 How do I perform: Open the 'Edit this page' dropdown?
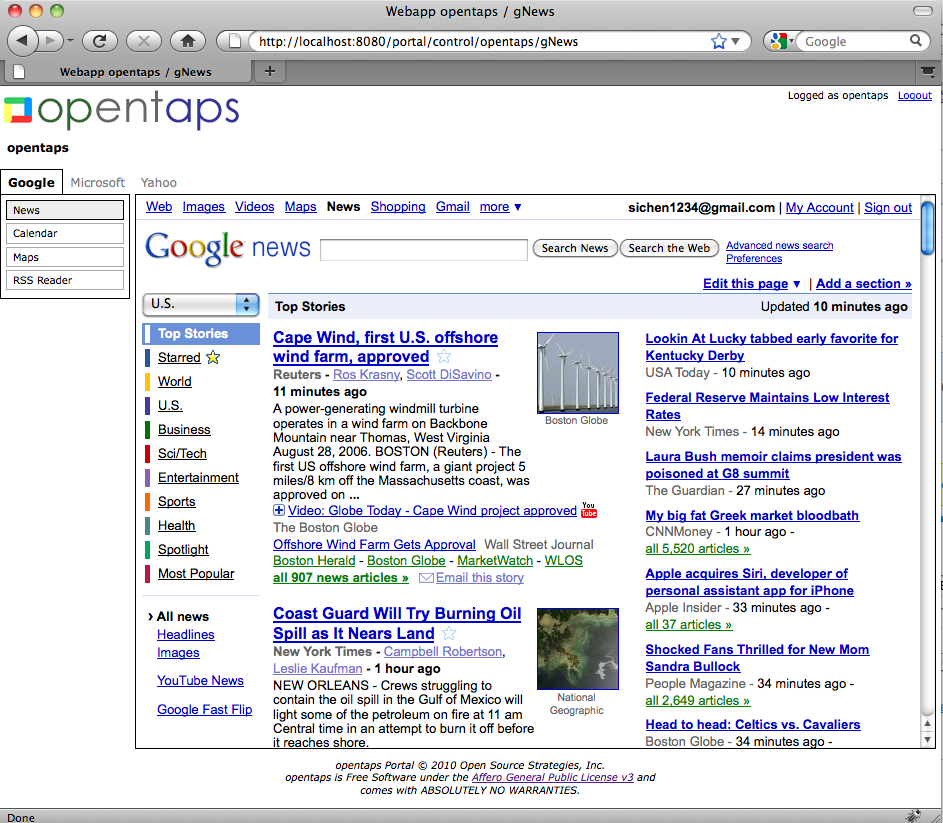(x=752, y=283)
